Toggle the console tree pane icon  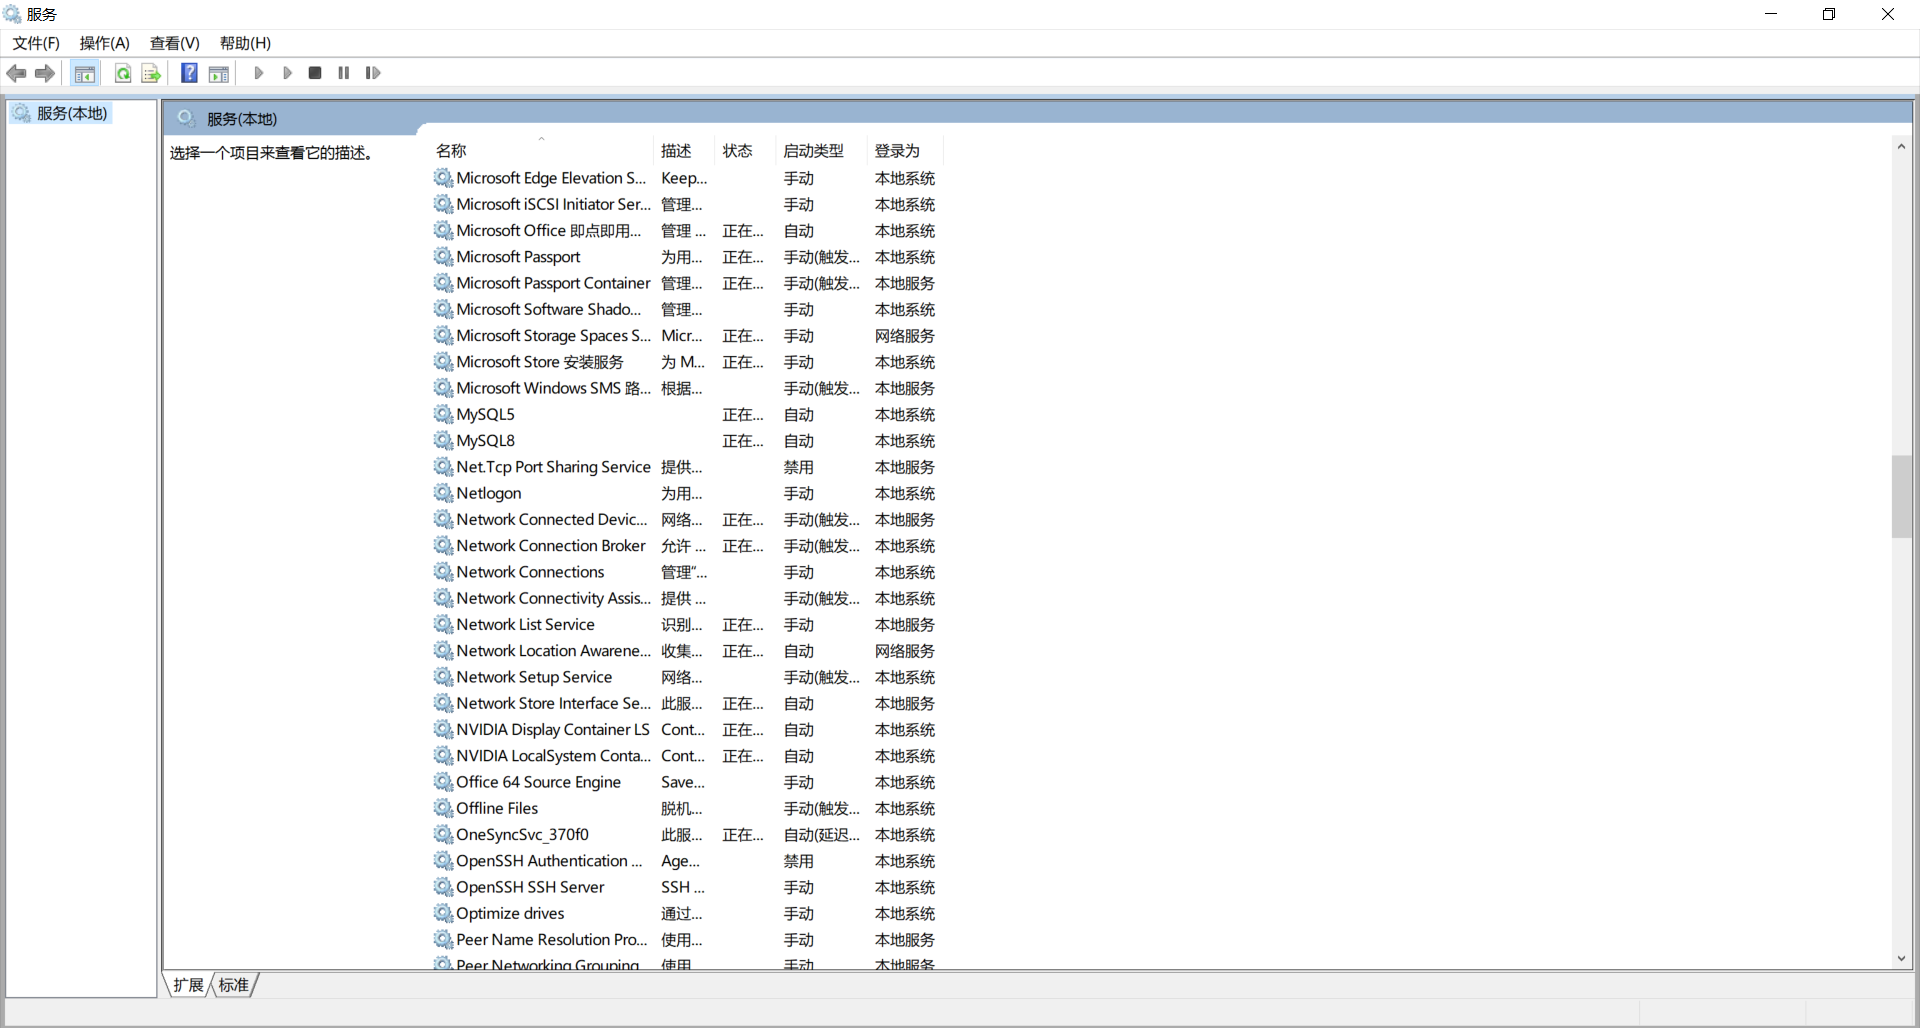85,73
